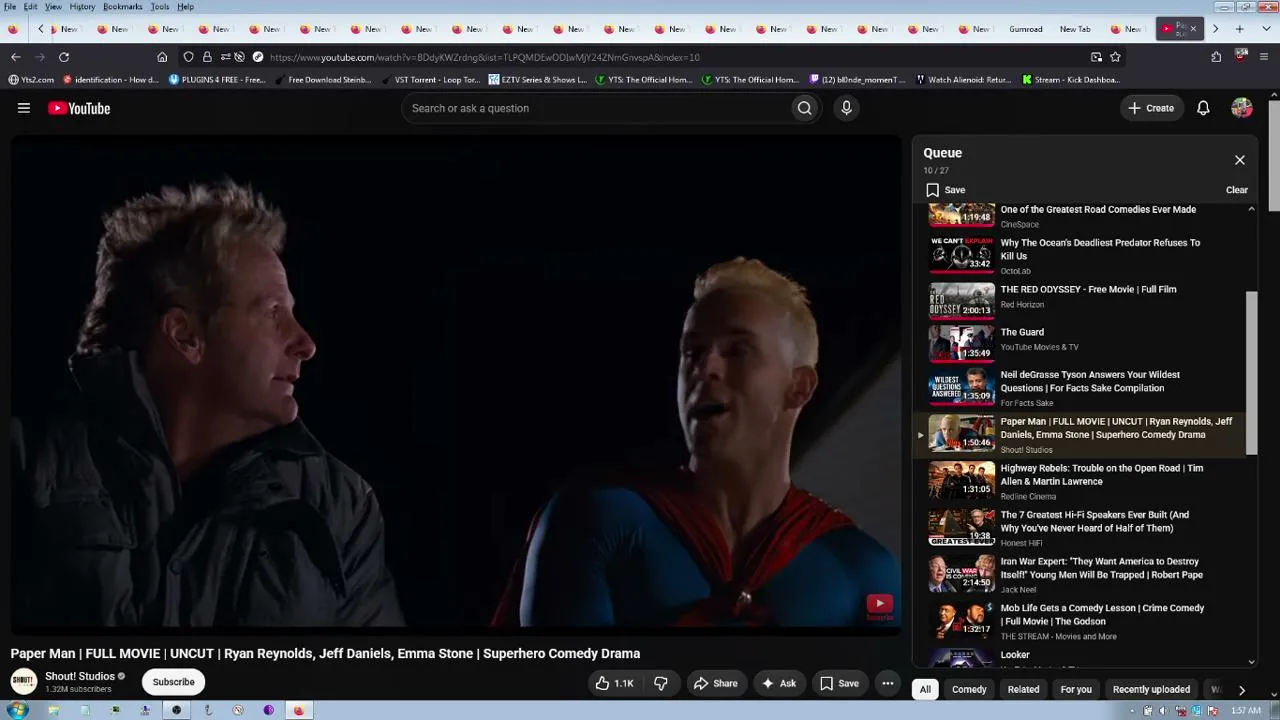Go back to the previous page
The width and height of the screenshot is (1280, 720).
(x=16, y=57)
